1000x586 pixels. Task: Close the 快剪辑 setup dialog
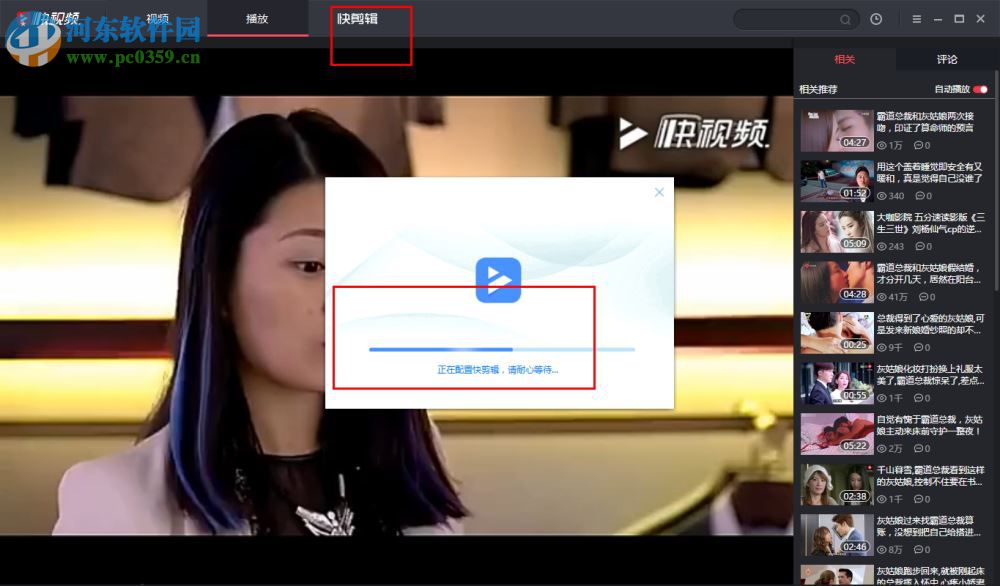pos(659,191)
